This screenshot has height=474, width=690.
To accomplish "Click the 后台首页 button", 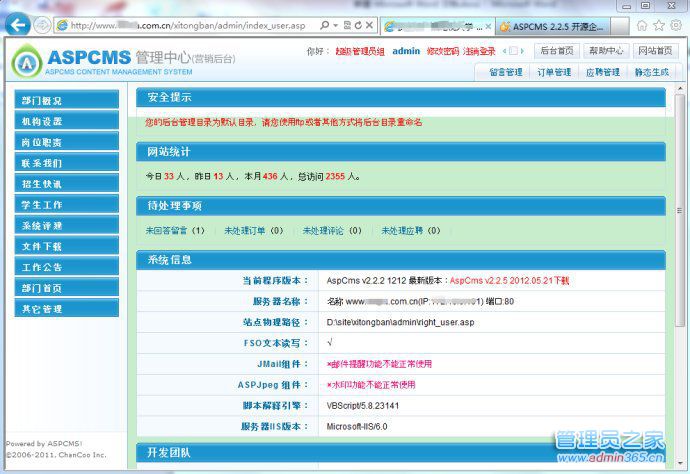I will [557, 51].
